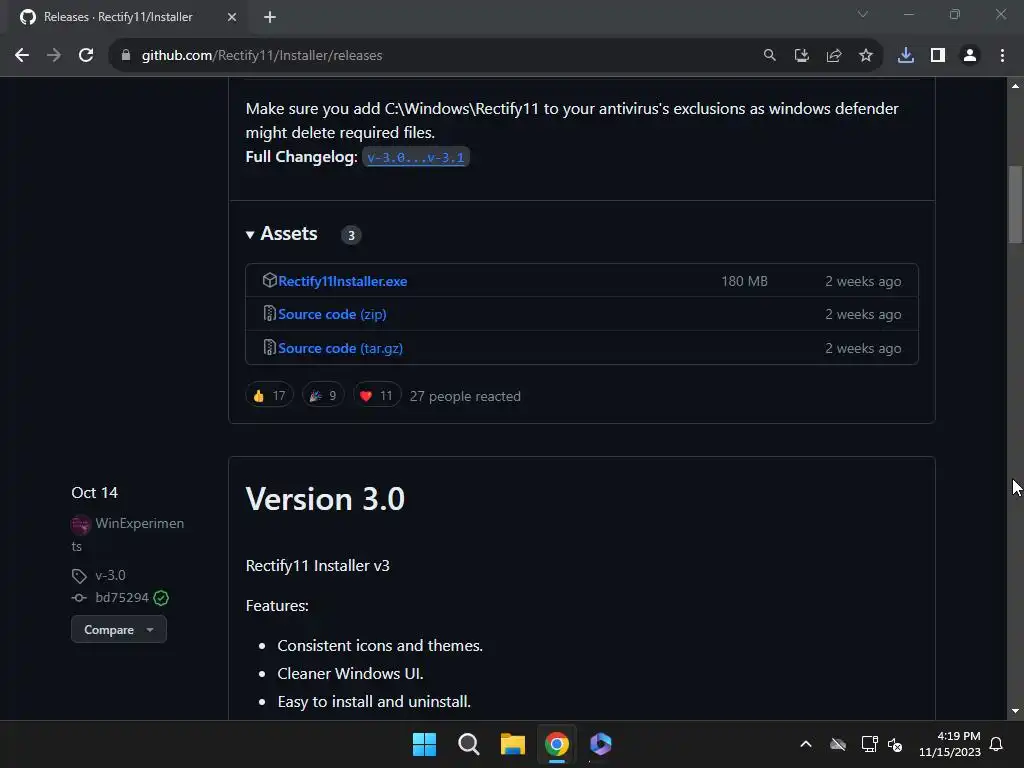Click the archive icon beside Source code (tar.gz)
This screenshot has width=1024, height=768.
coord(269,347)
